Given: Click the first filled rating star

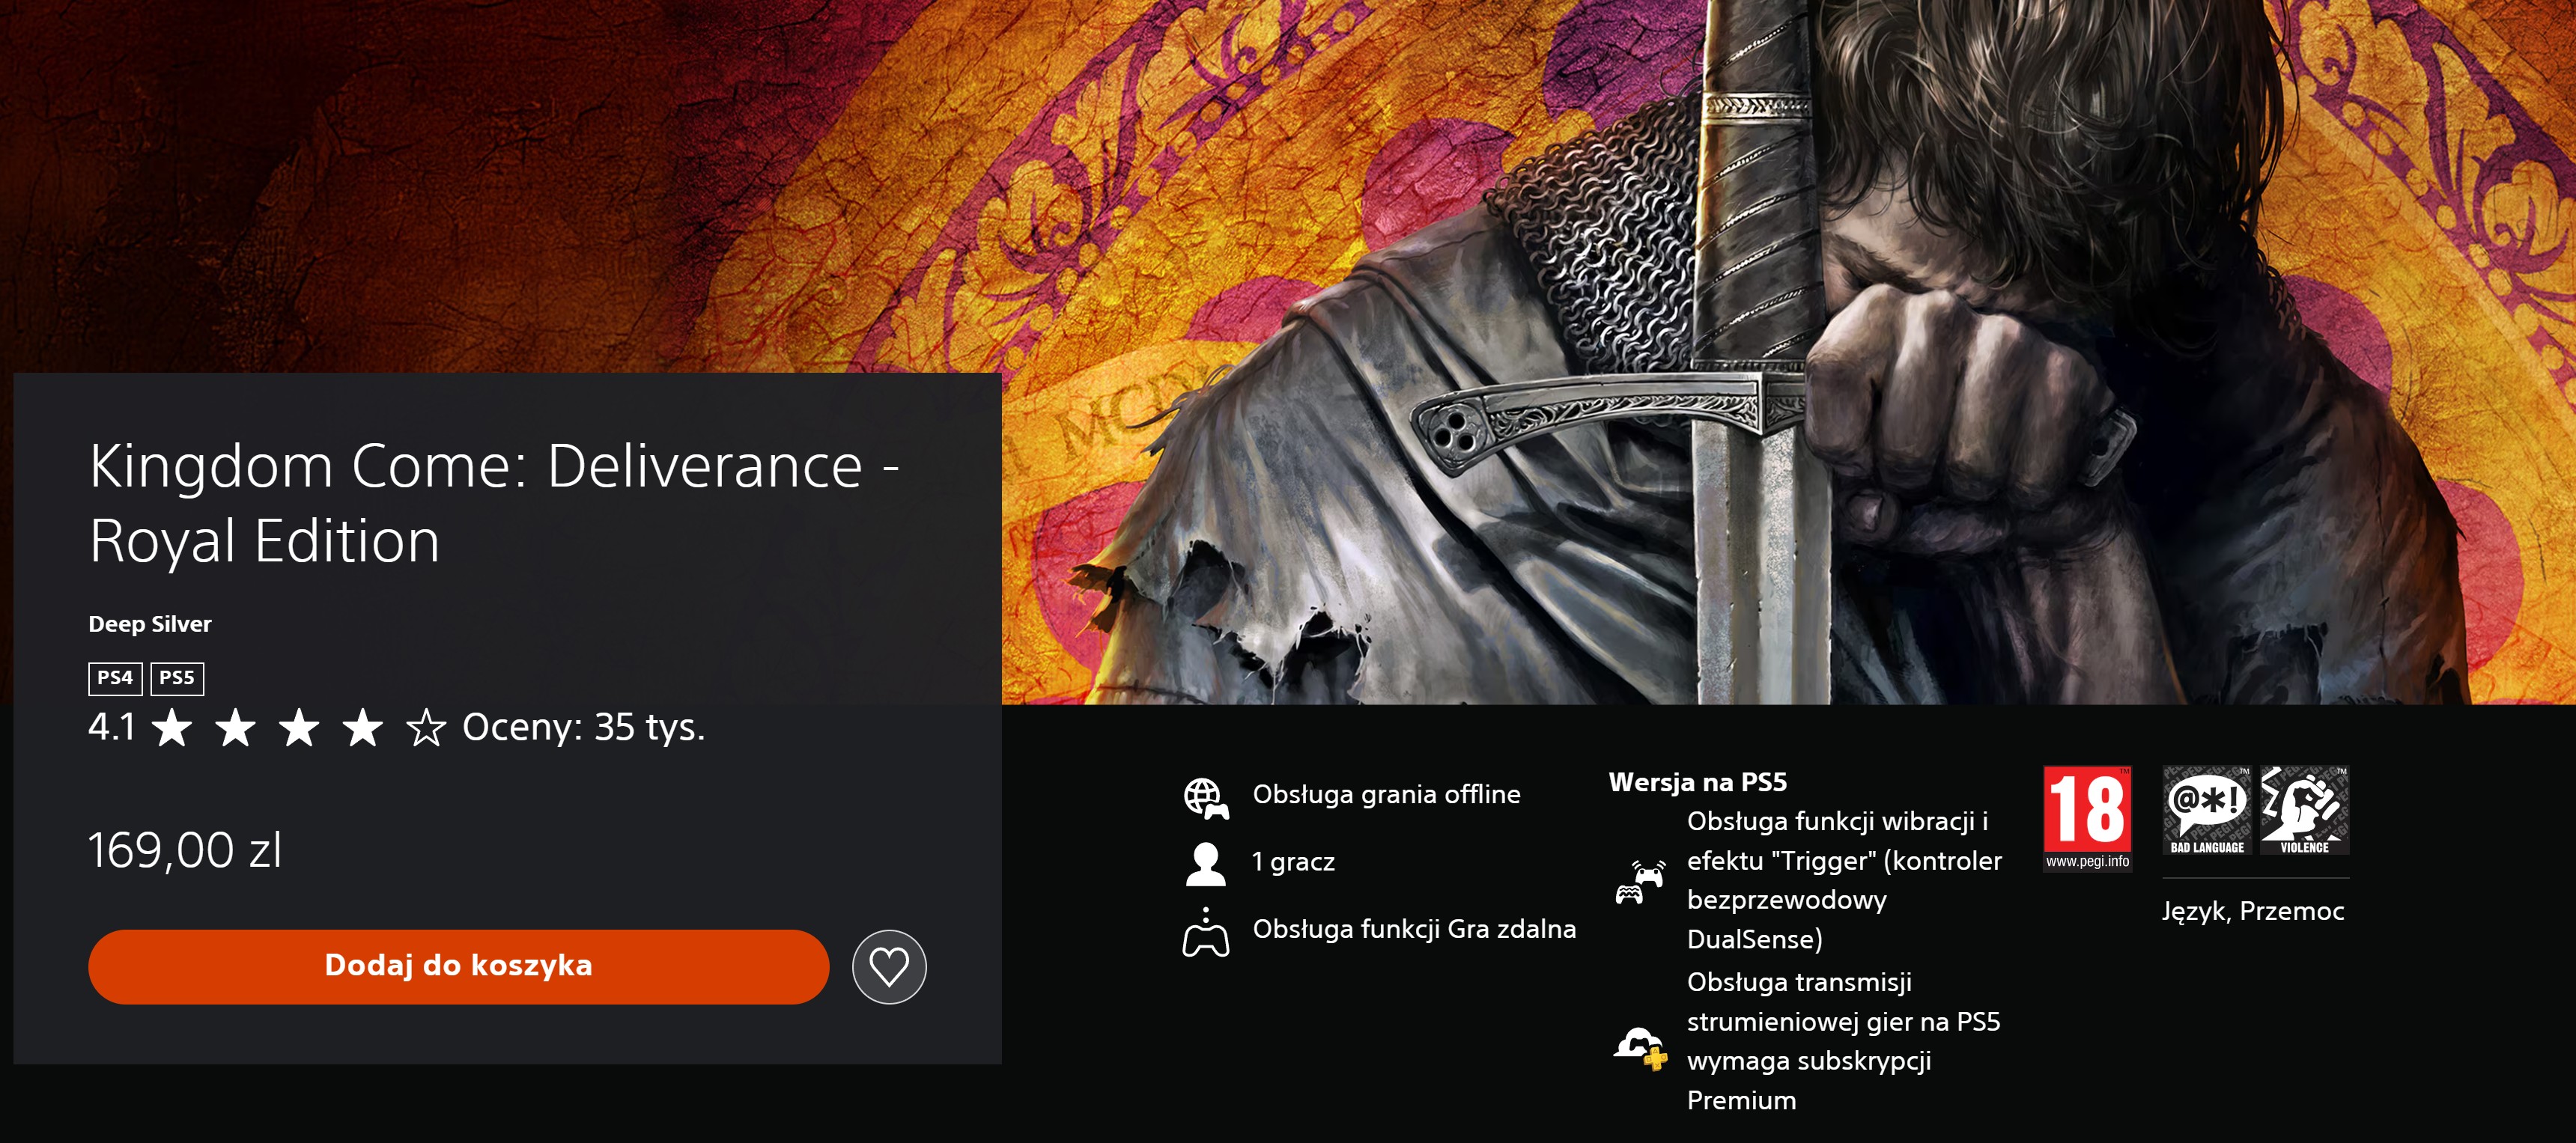Looking at the screenshot, I should point(172,728).
